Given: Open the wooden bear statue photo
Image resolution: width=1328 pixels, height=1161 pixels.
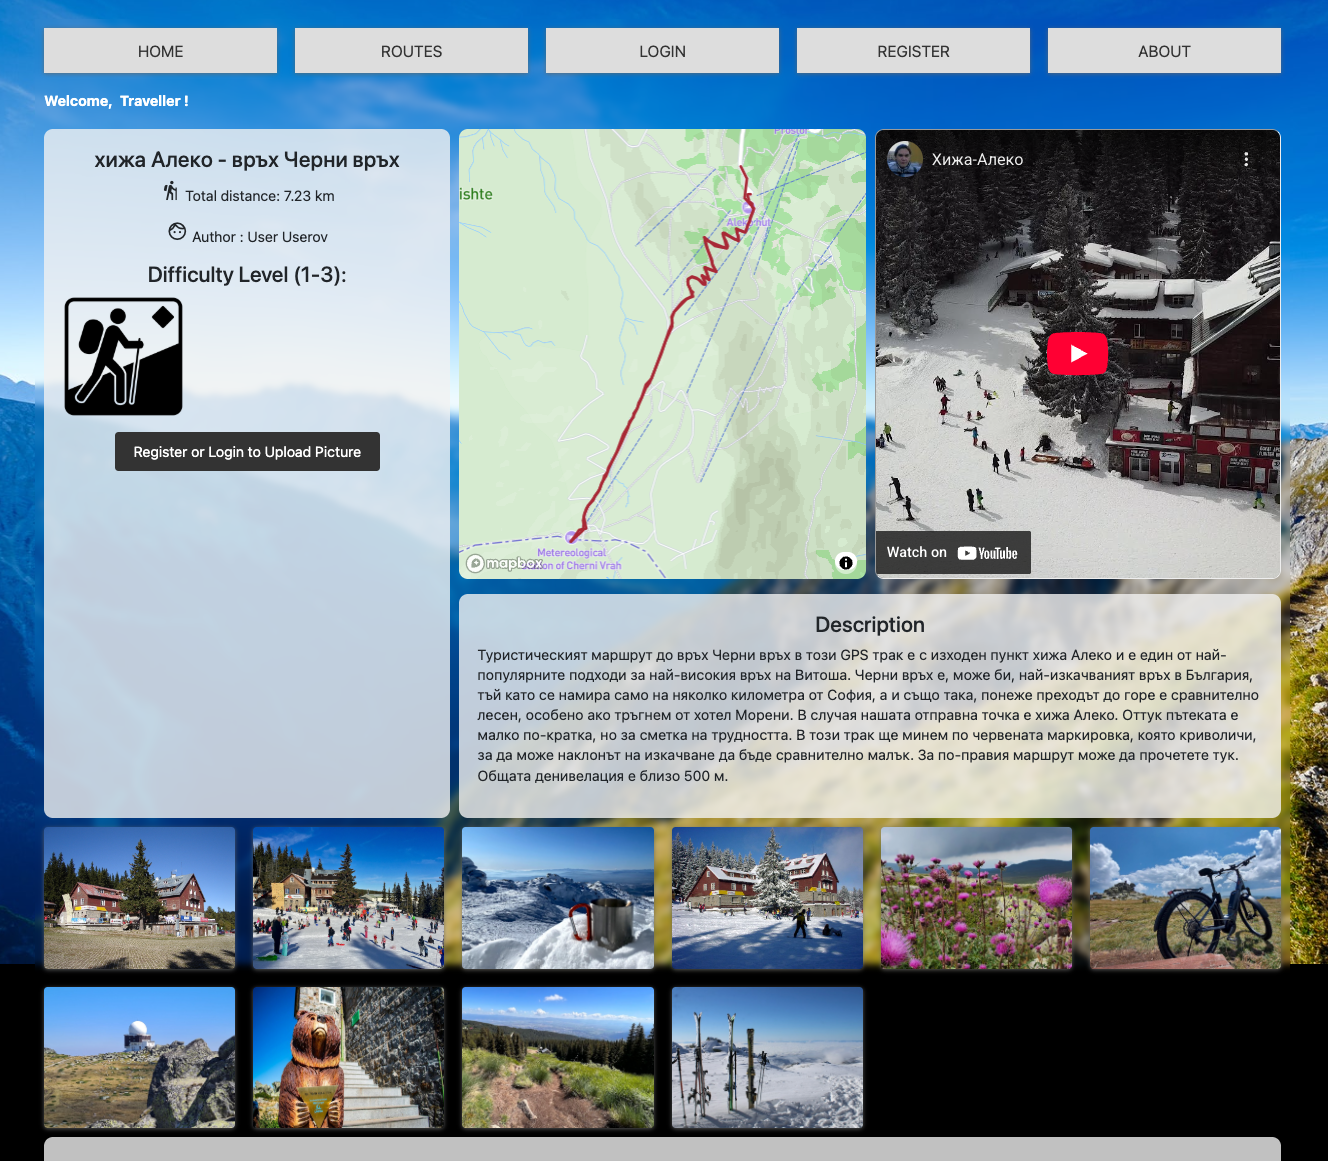Looking at the screenshot, I should tap(348, 1058).
